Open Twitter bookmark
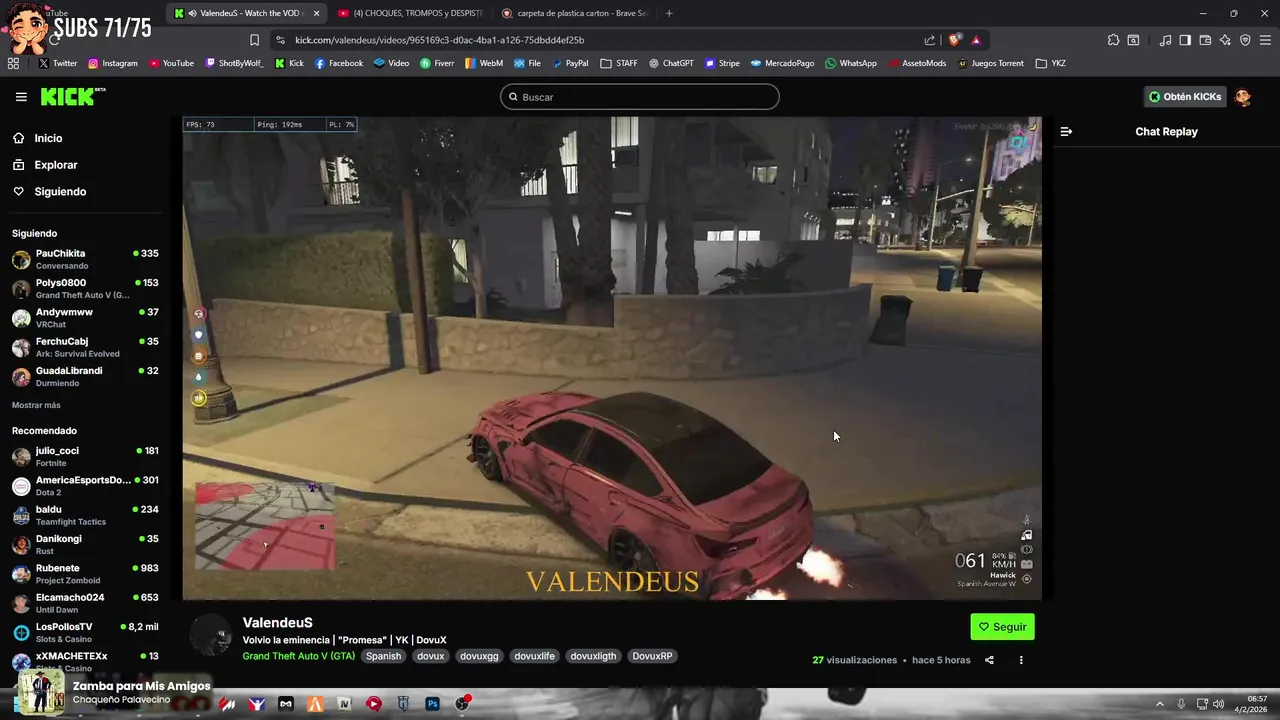1280x720 pixels. pyautogui.click(x=58, y=63)
